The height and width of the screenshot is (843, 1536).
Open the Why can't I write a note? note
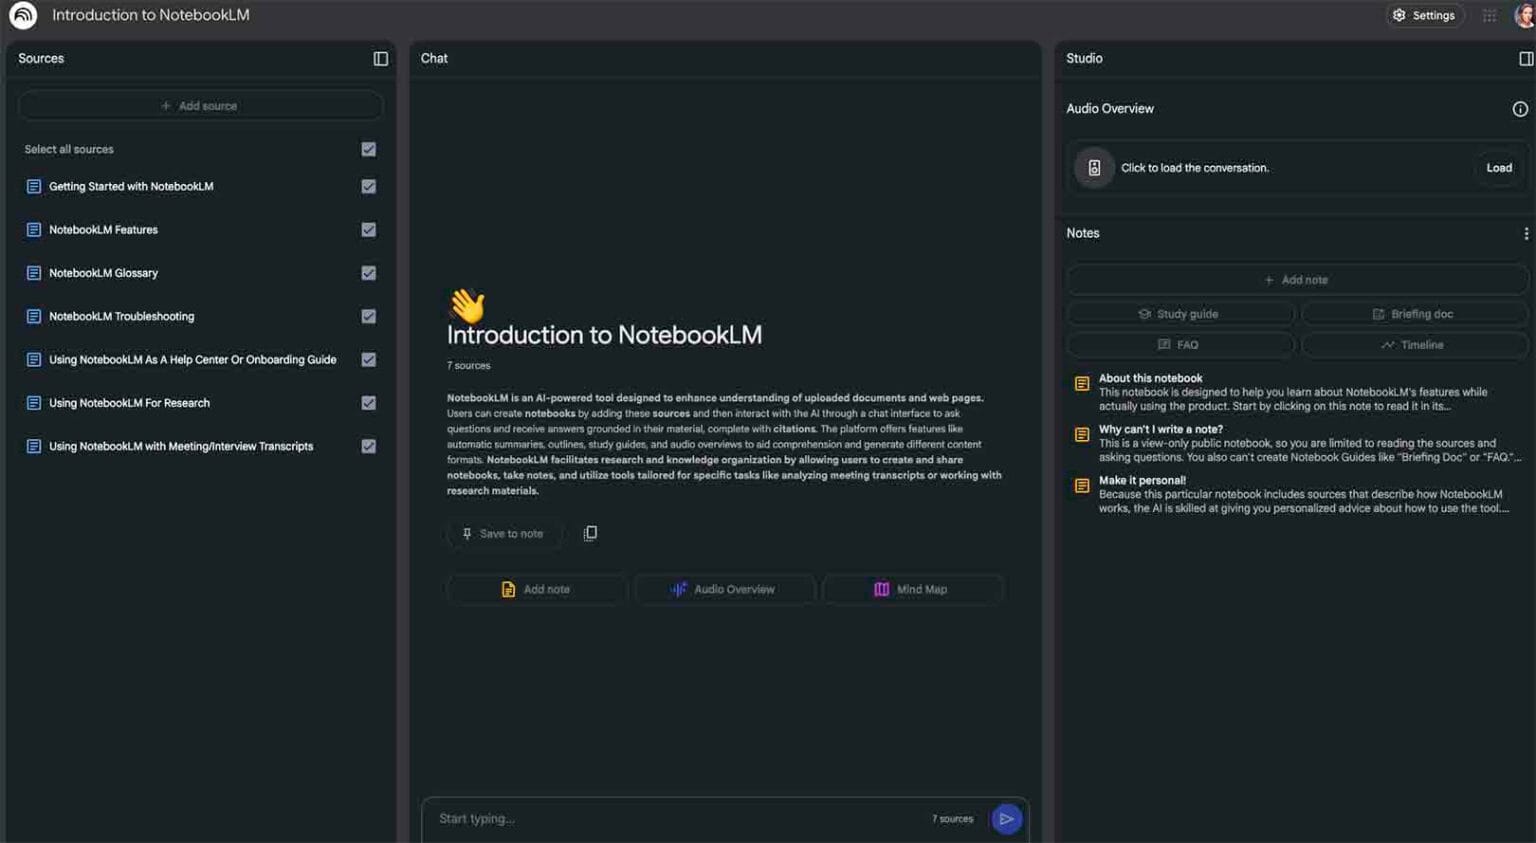pos(1298,443)
